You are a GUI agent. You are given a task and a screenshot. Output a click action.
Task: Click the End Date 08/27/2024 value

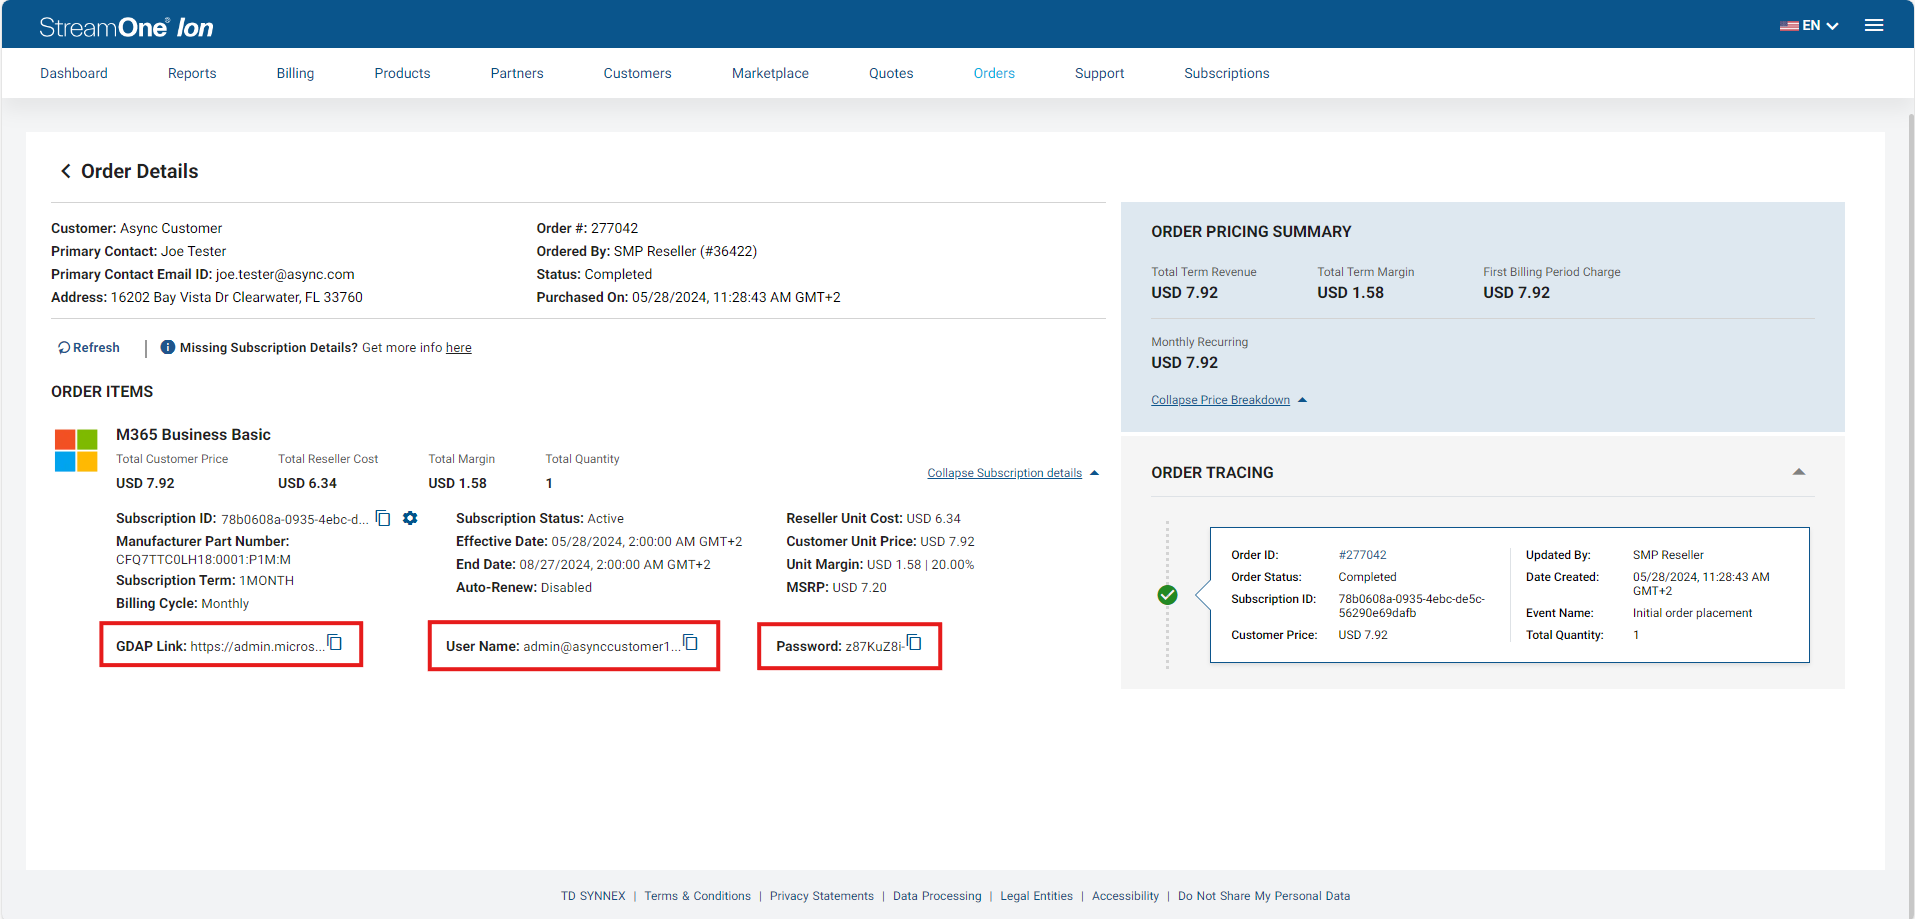(x=615, y=564)
